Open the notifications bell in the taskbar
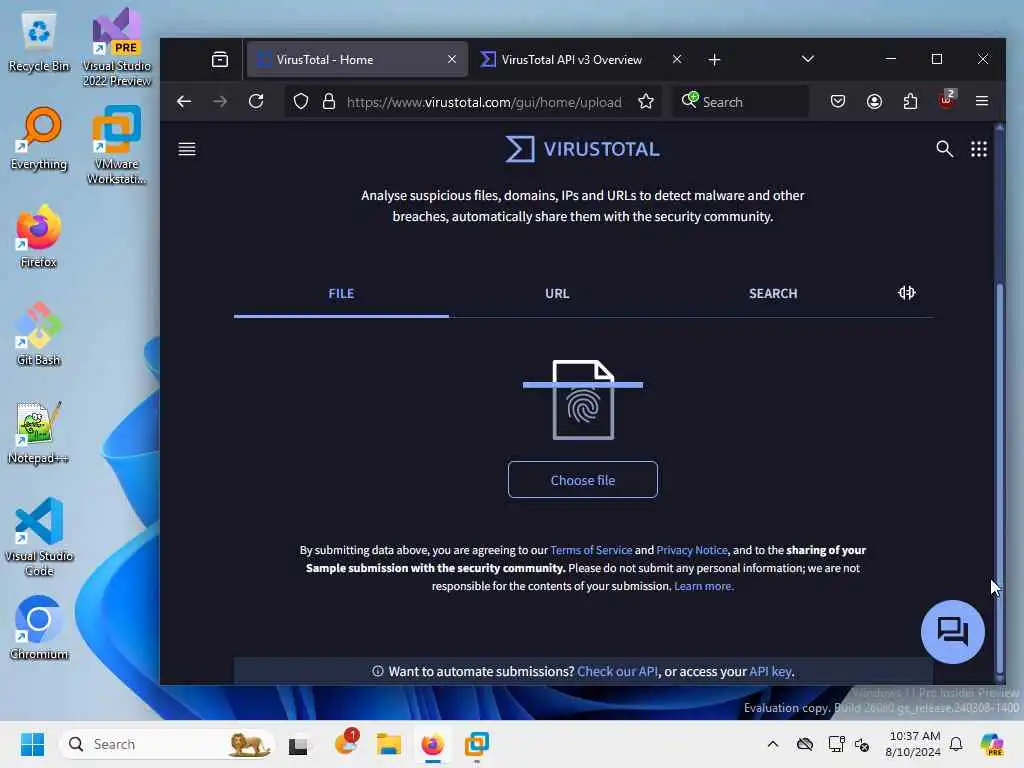Image resolution: width=1024 pixels, height=768 pixels. click(956, 744)
